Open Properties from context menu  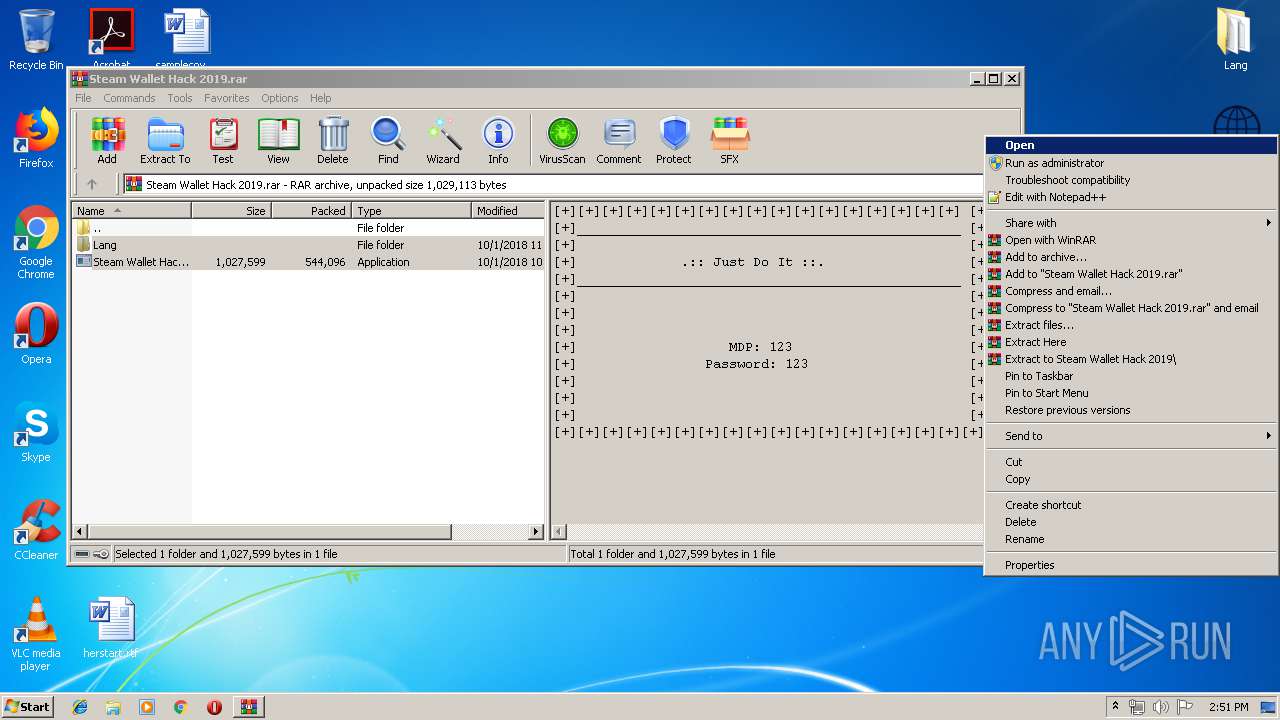[x=1131, y=565]
